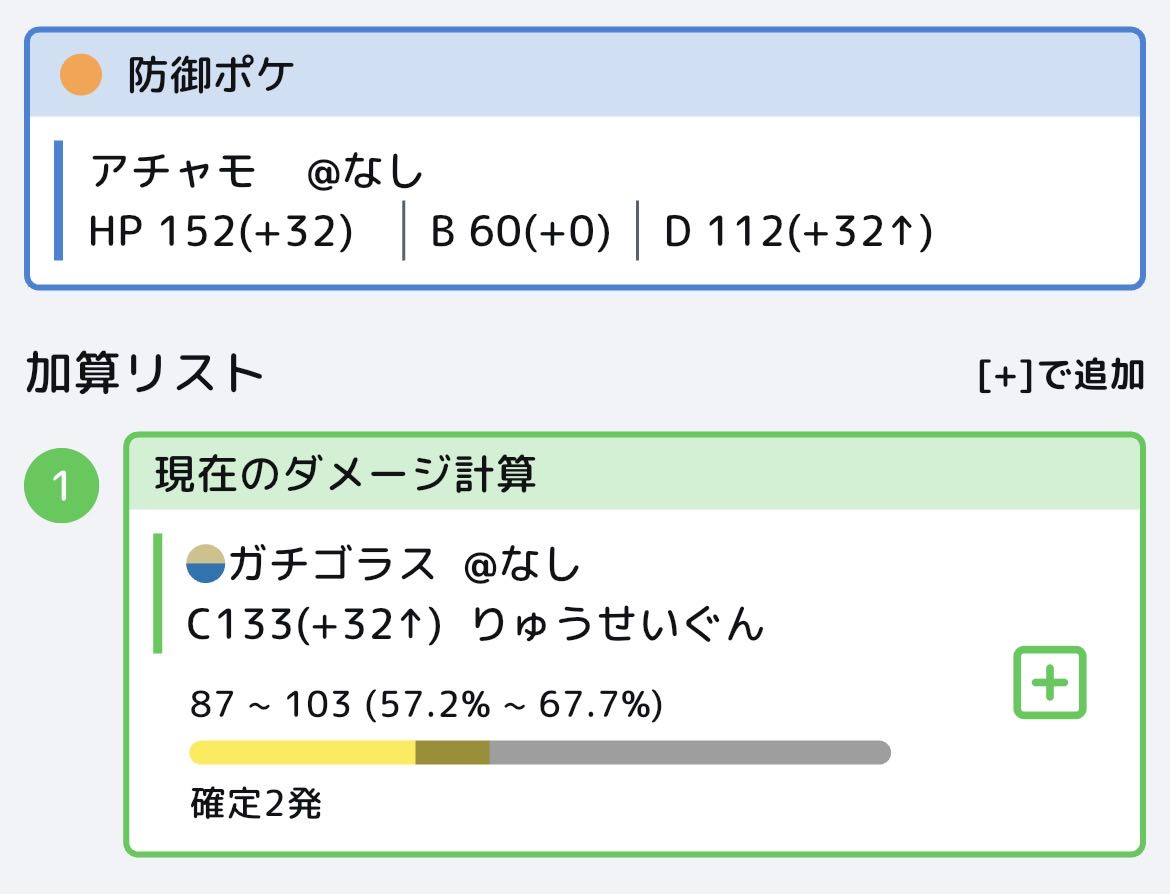1170x894 pixels.
Task: Edit the B 60(+0) defense stat
Action: coord(520,232)
